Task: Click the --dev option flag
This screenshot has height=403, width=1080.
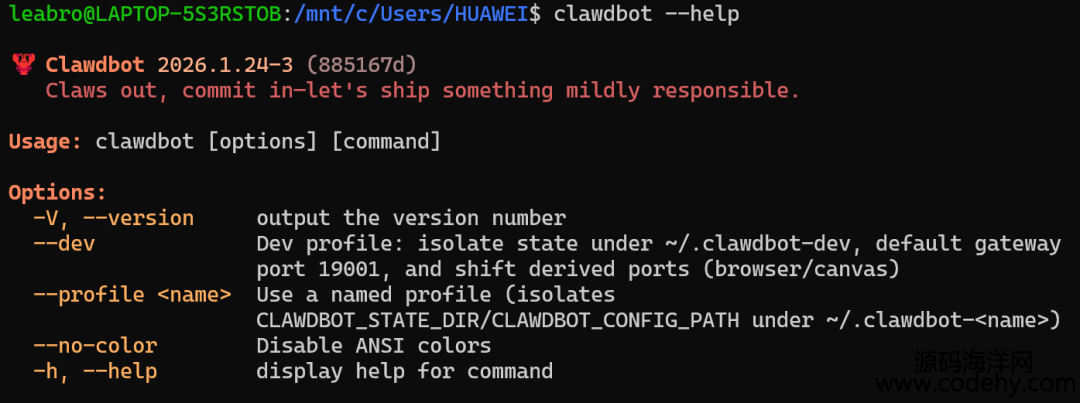Action: 64,244
